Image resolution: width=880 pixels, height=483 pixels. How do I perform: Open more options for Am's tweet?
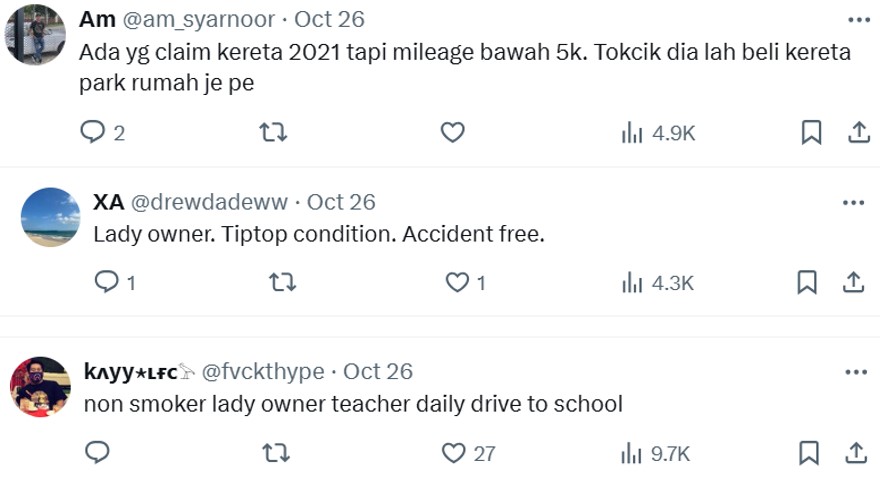(859, 20)
